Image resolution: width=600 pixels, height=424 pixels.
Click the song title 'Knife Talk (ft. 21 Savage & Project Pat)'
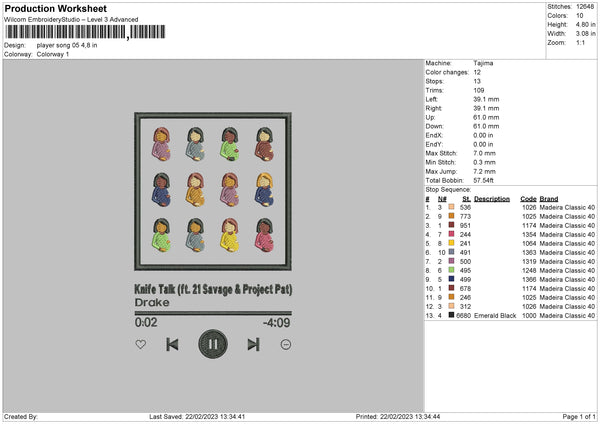pyautogui.click(x=213, y=290)
